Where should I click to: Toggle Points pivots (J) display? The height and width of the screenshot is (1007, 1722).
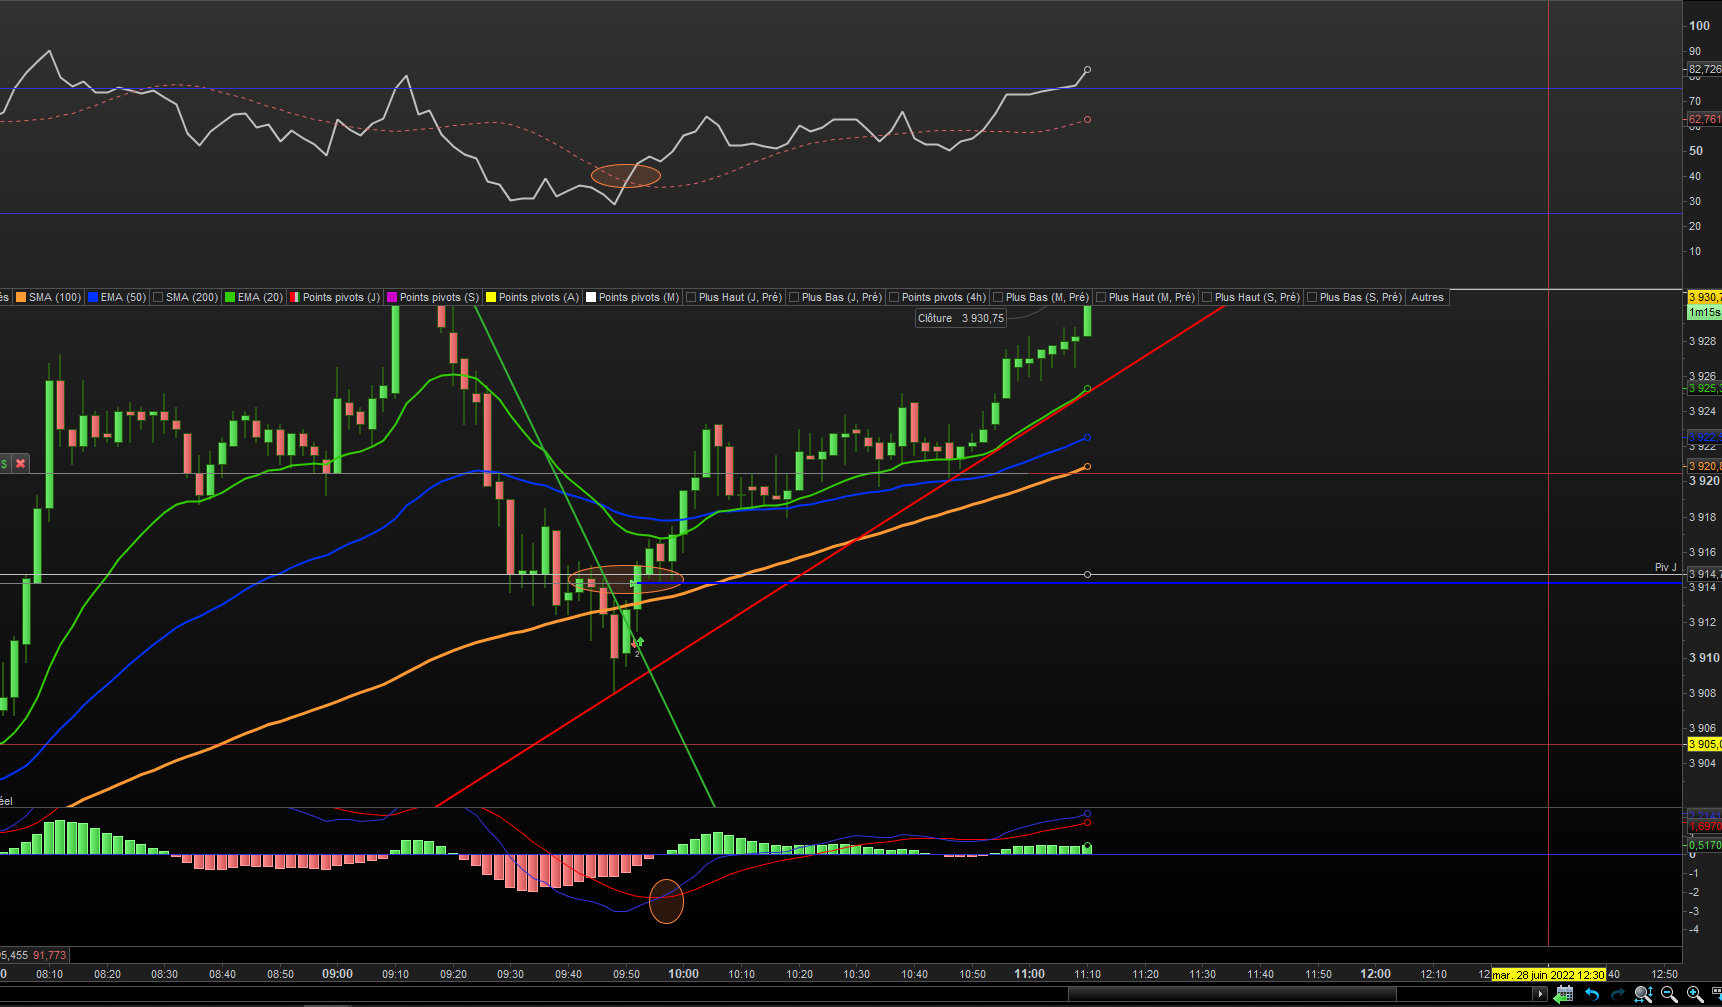[x=335, y=297]
